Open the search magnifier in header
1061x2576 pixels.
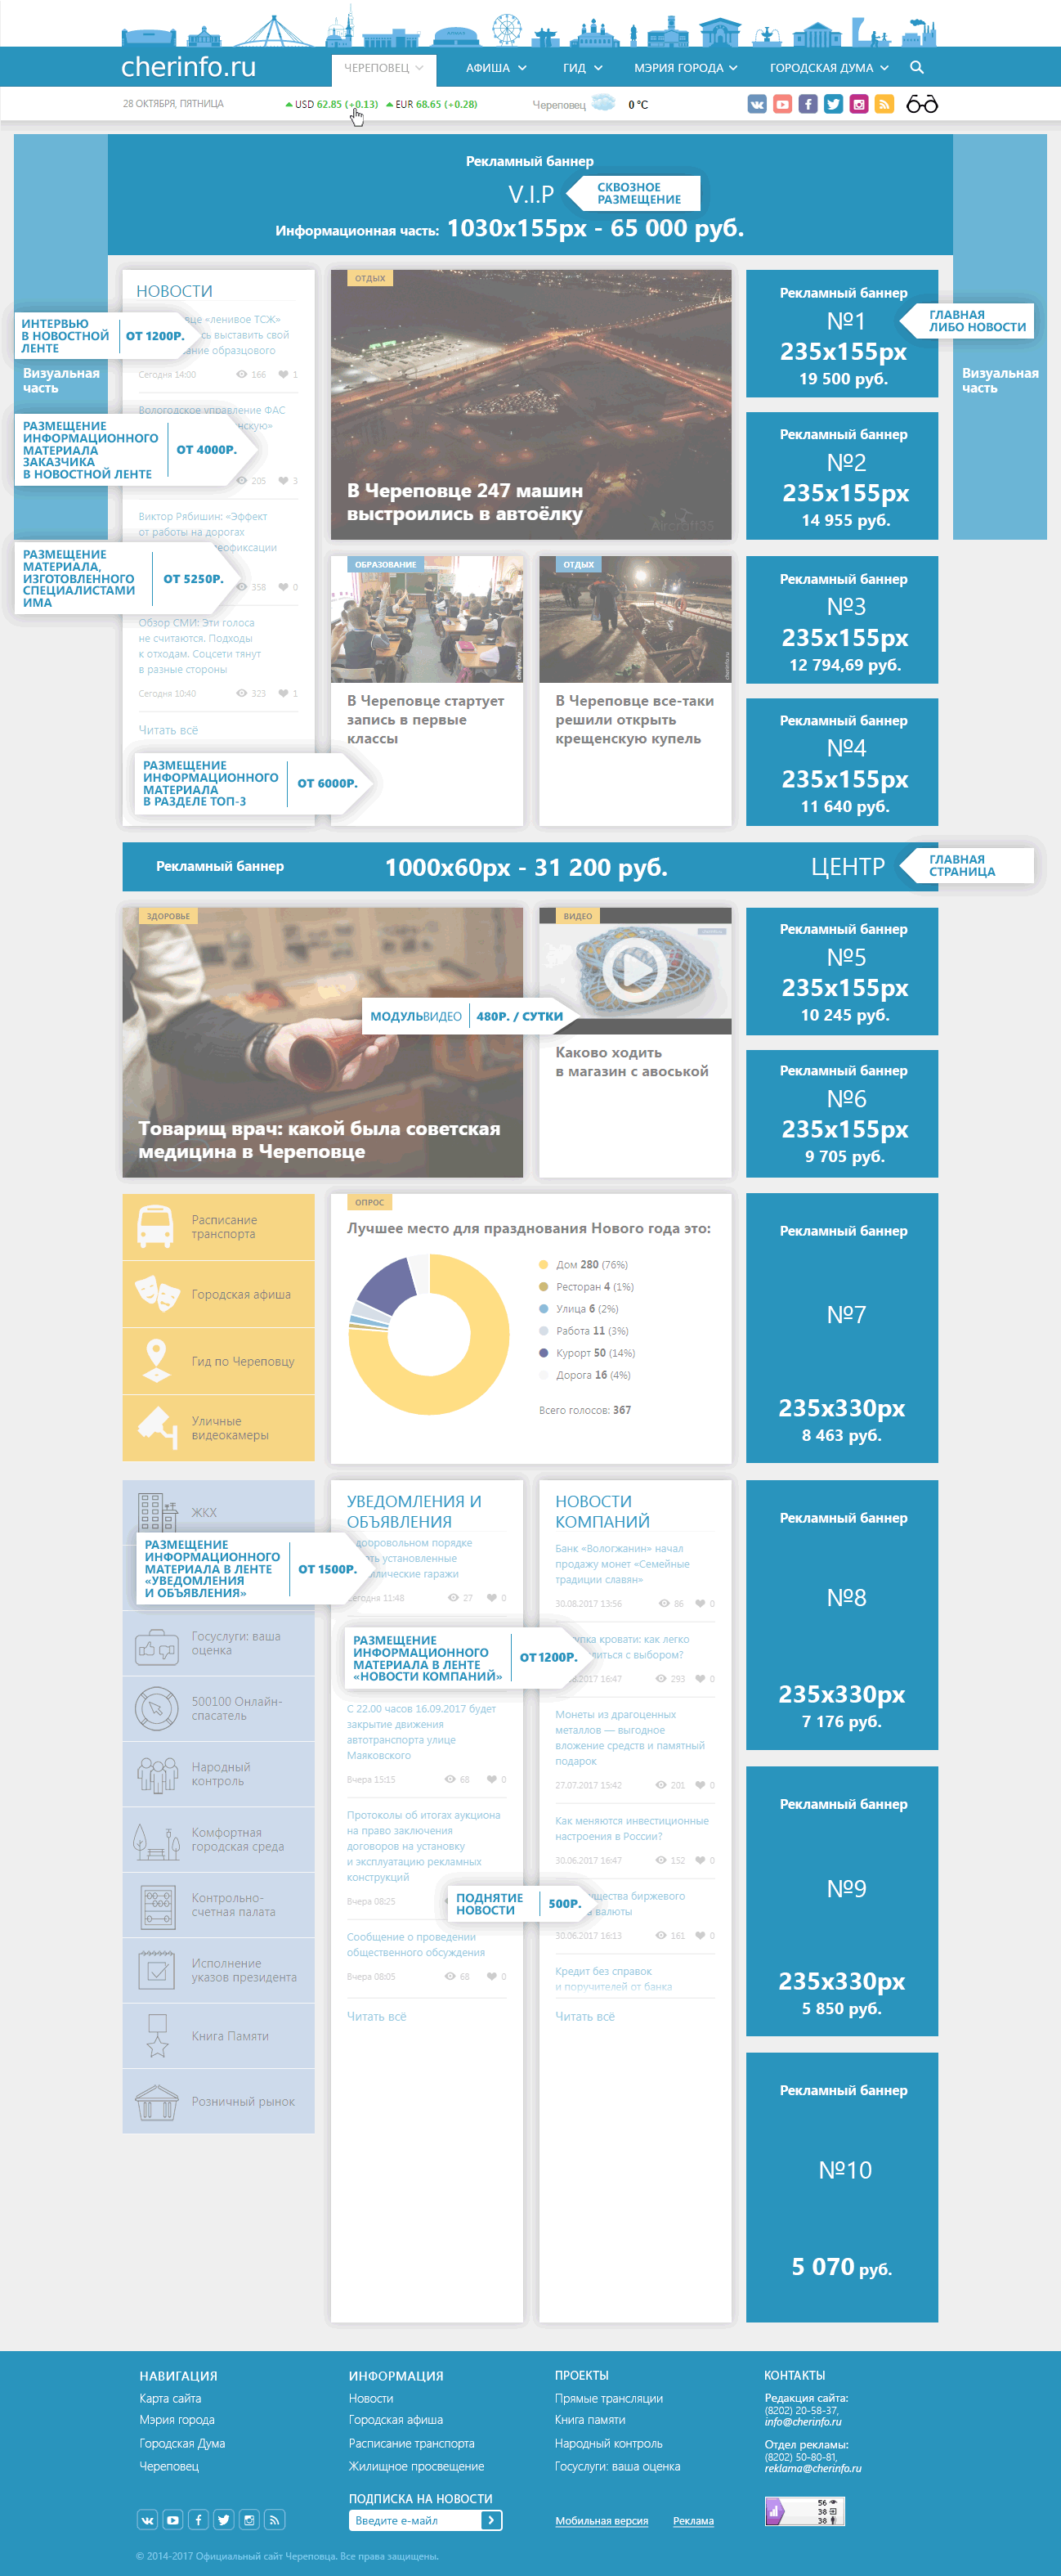click(917, 67)
